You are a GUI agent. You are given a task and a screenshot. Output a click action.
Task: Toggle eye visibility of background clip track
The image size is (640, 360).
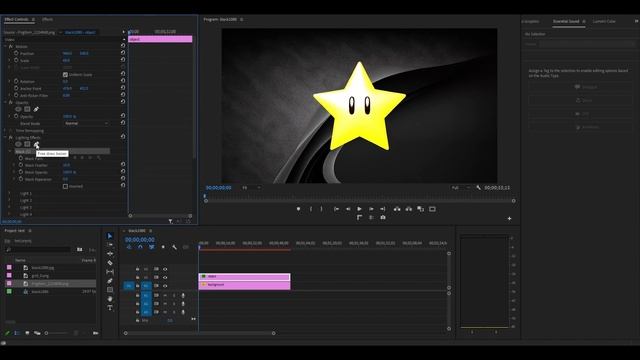pyautogui.click(x=165, y=285)
